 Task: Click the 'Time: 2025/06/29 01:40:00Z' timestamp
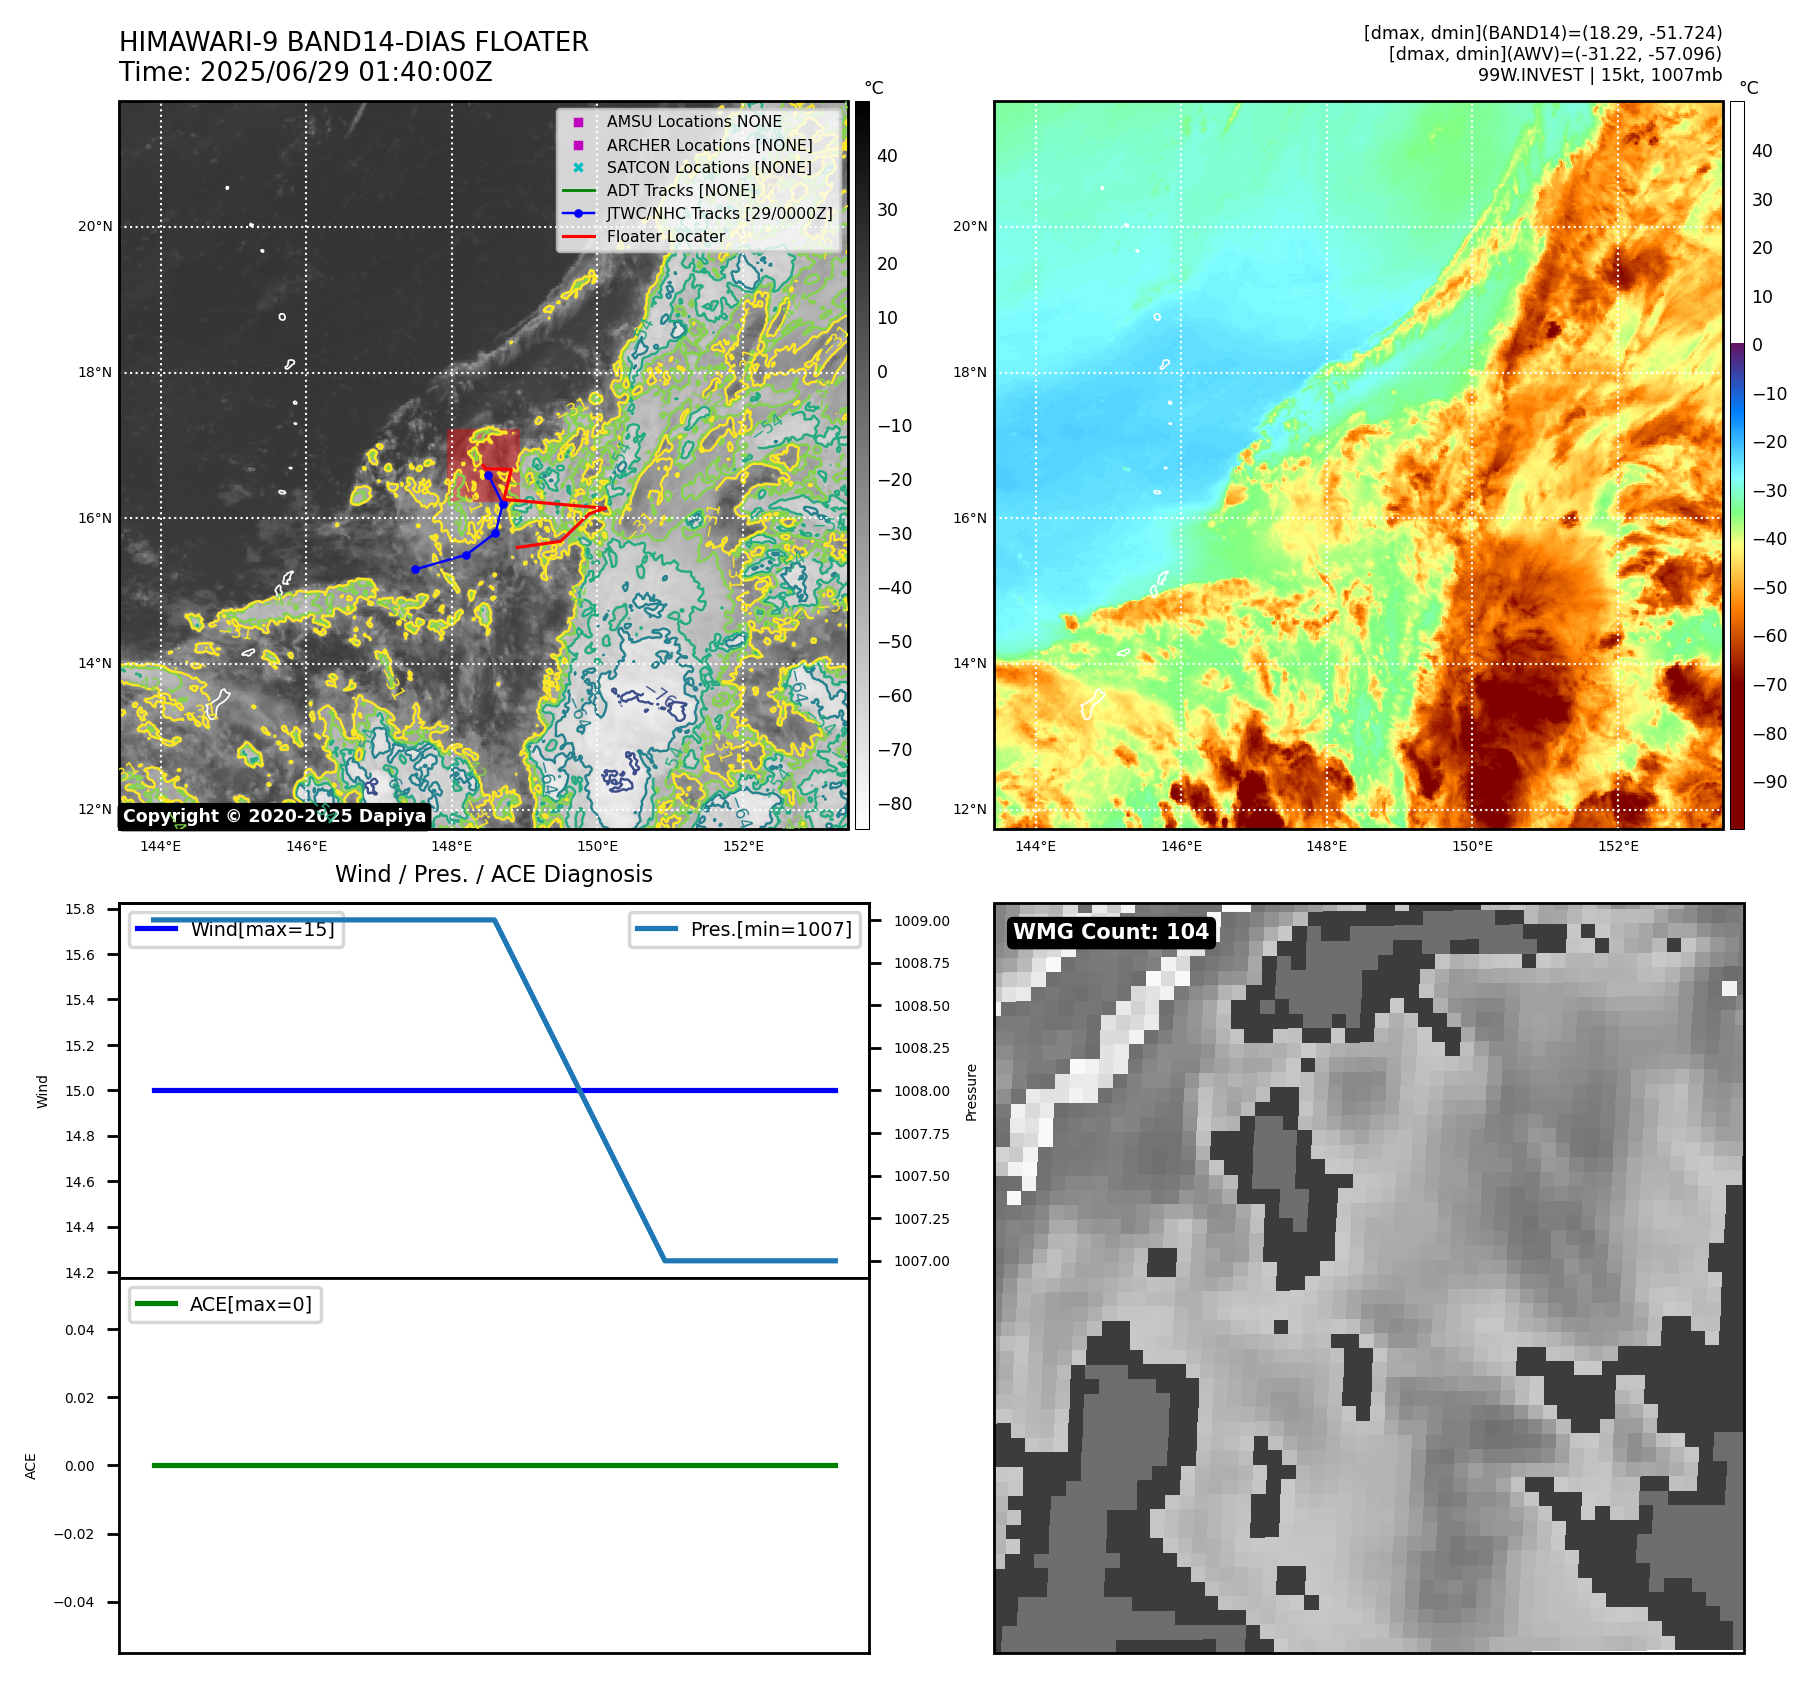tap(306, 72)
